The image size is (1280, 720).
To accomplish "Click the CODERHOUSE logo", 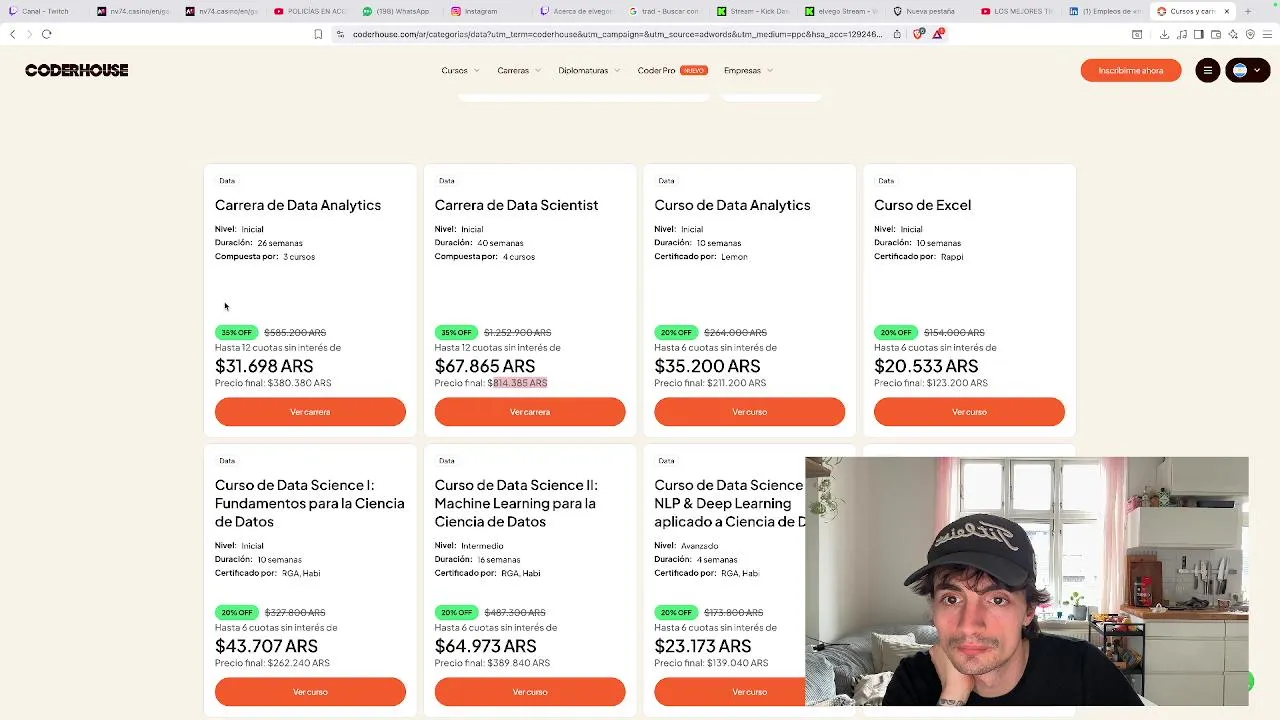I will [x=77, y=70].
